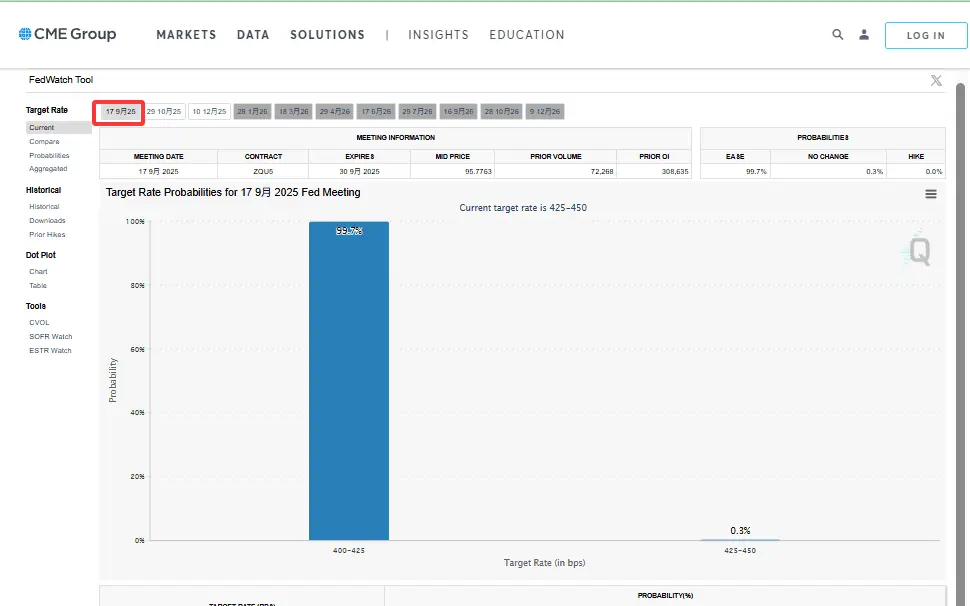Open the MARKETS menu
Screen dimensions: 970x606
pos(186,35)
